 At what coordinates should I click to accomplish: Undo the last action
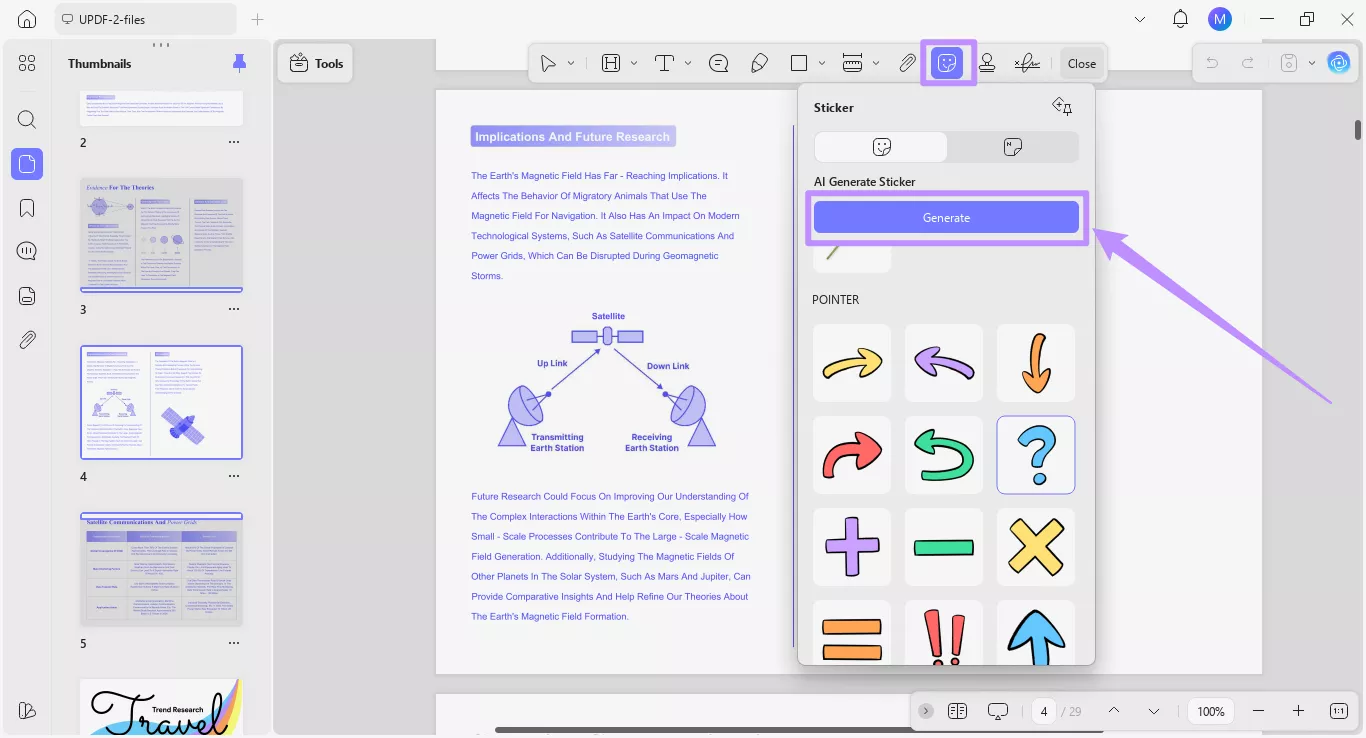coord(1212,63)
